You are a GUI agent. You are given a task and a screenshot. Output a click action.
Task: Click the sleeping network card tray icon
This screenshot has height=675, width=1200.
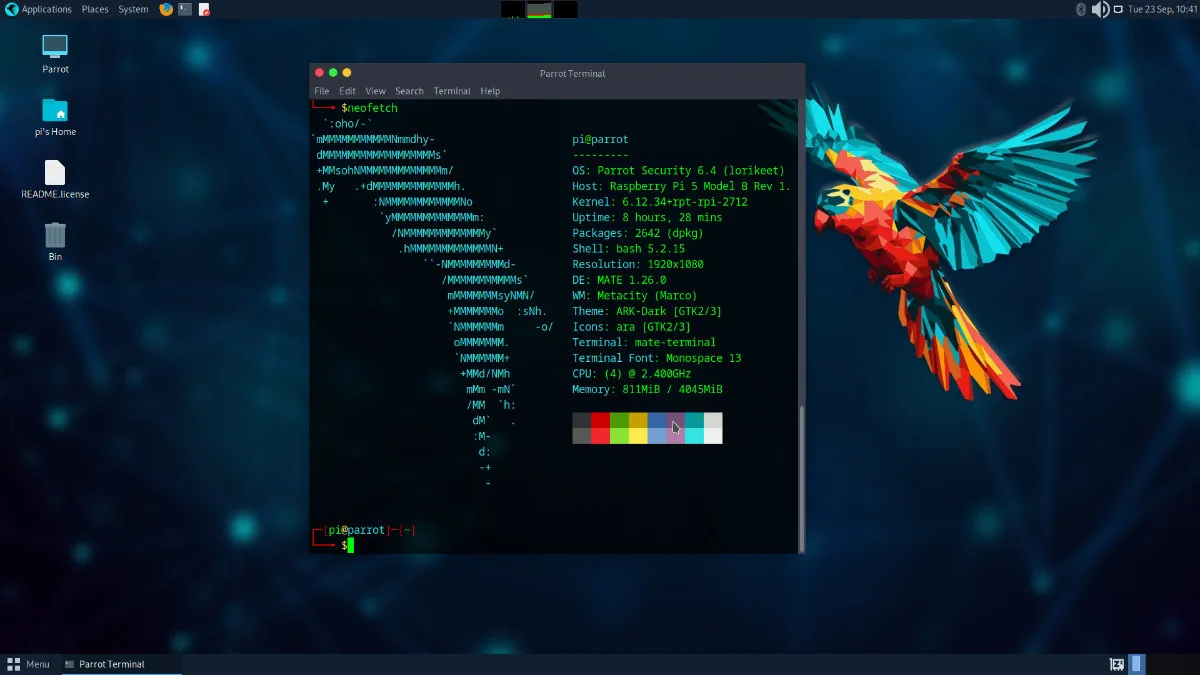coord(1117,664)
